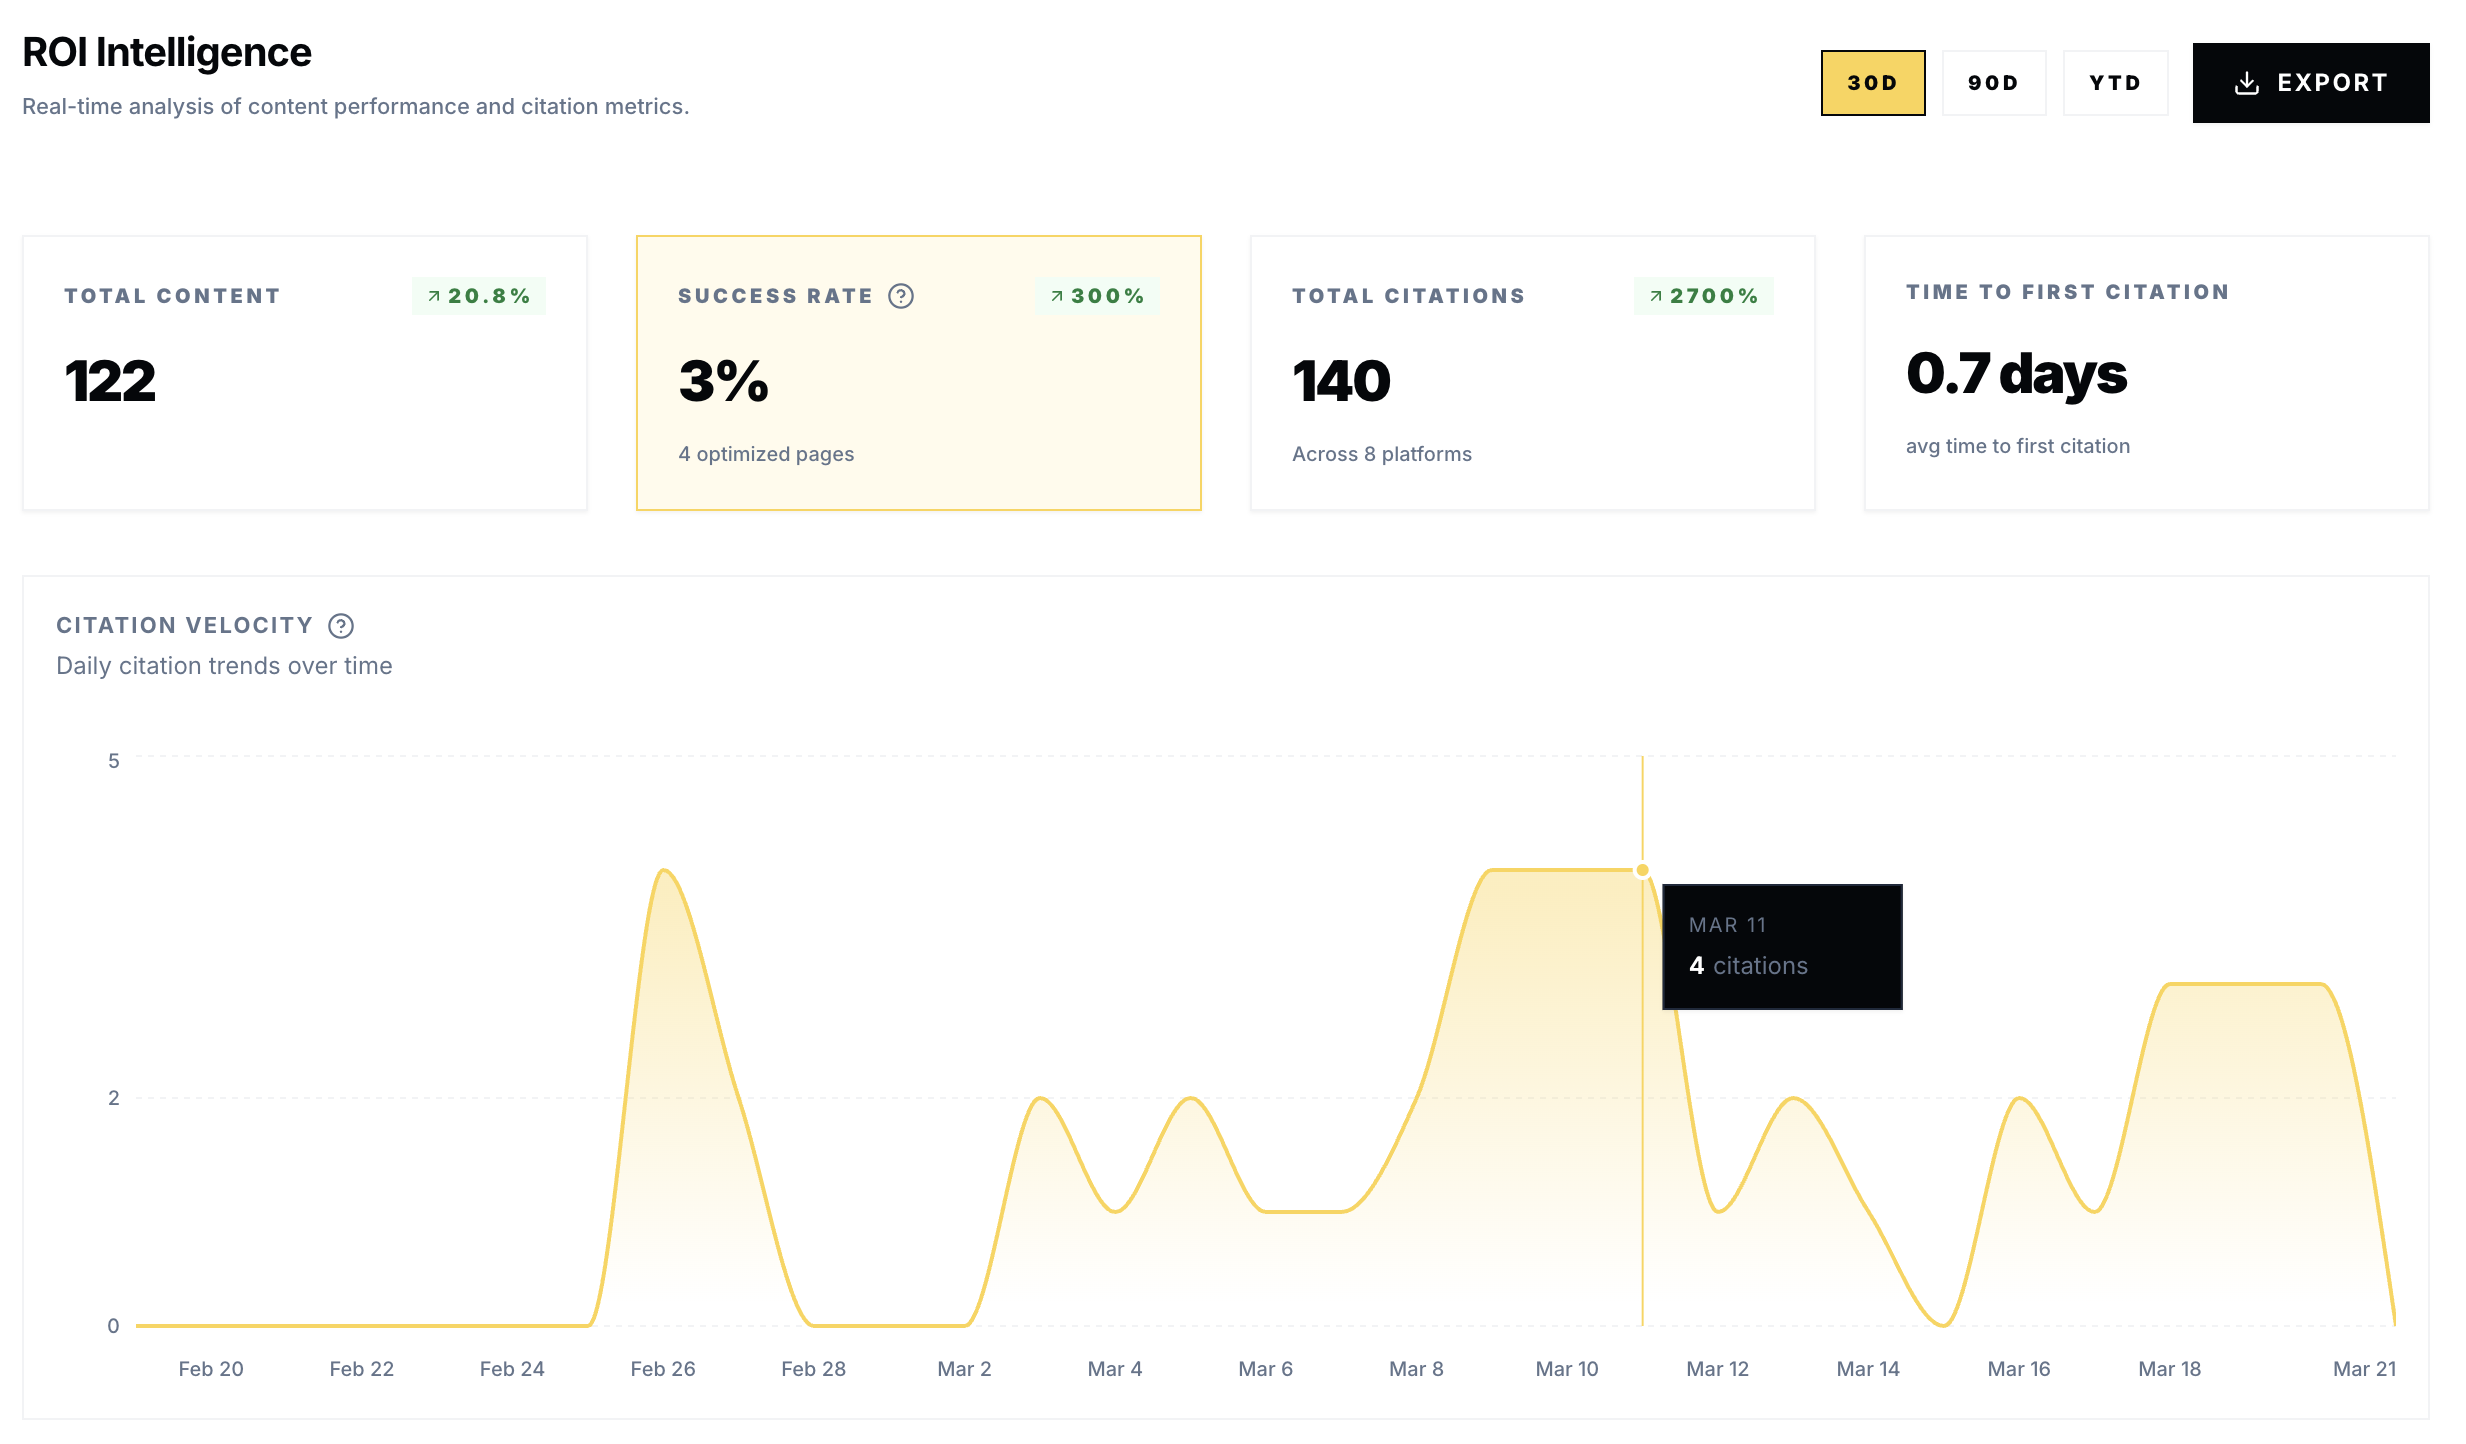Click the Mar 2 axis label
This screenshot has height=1444, width=2466.
[x=964, y=1369]
